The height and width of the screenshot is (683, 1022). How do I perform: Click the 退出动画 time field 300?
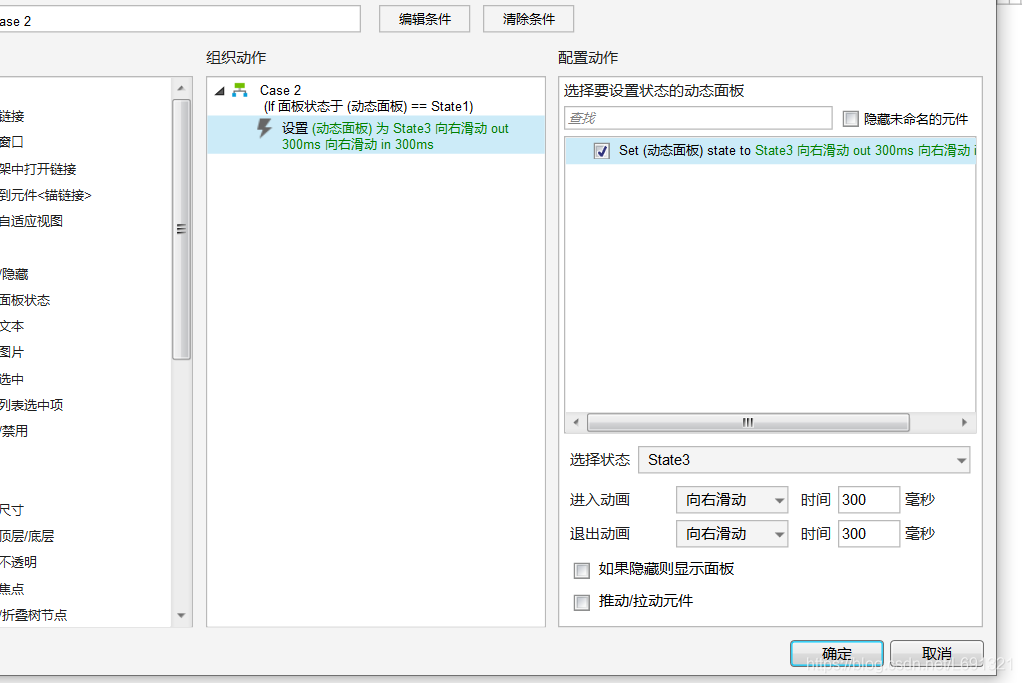click(x=869, y=534)
